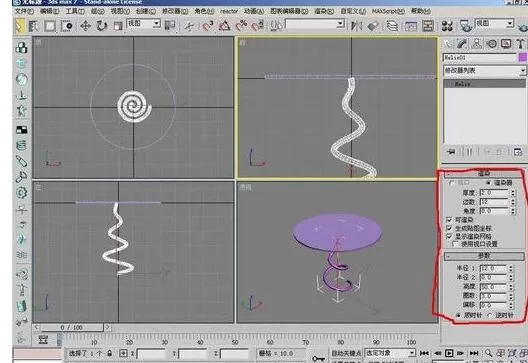Open the Schematic View icon
Image resolution: width=528 pixels, height=363 pixels.
[x=428, y=26]
